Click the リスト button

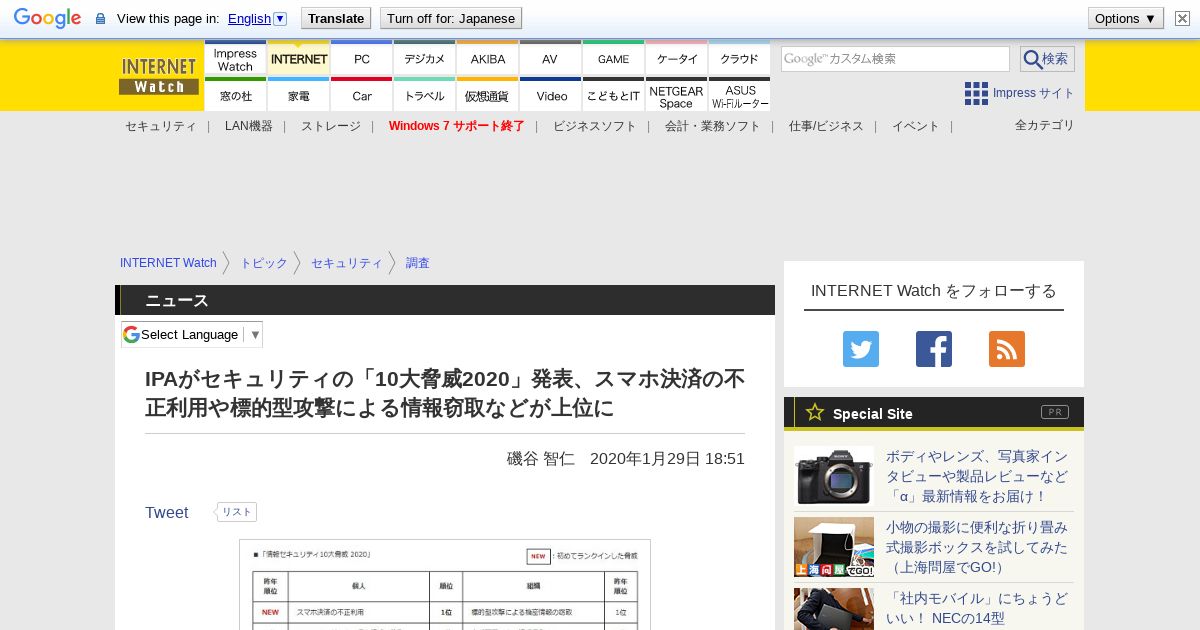tap(236, 512)
